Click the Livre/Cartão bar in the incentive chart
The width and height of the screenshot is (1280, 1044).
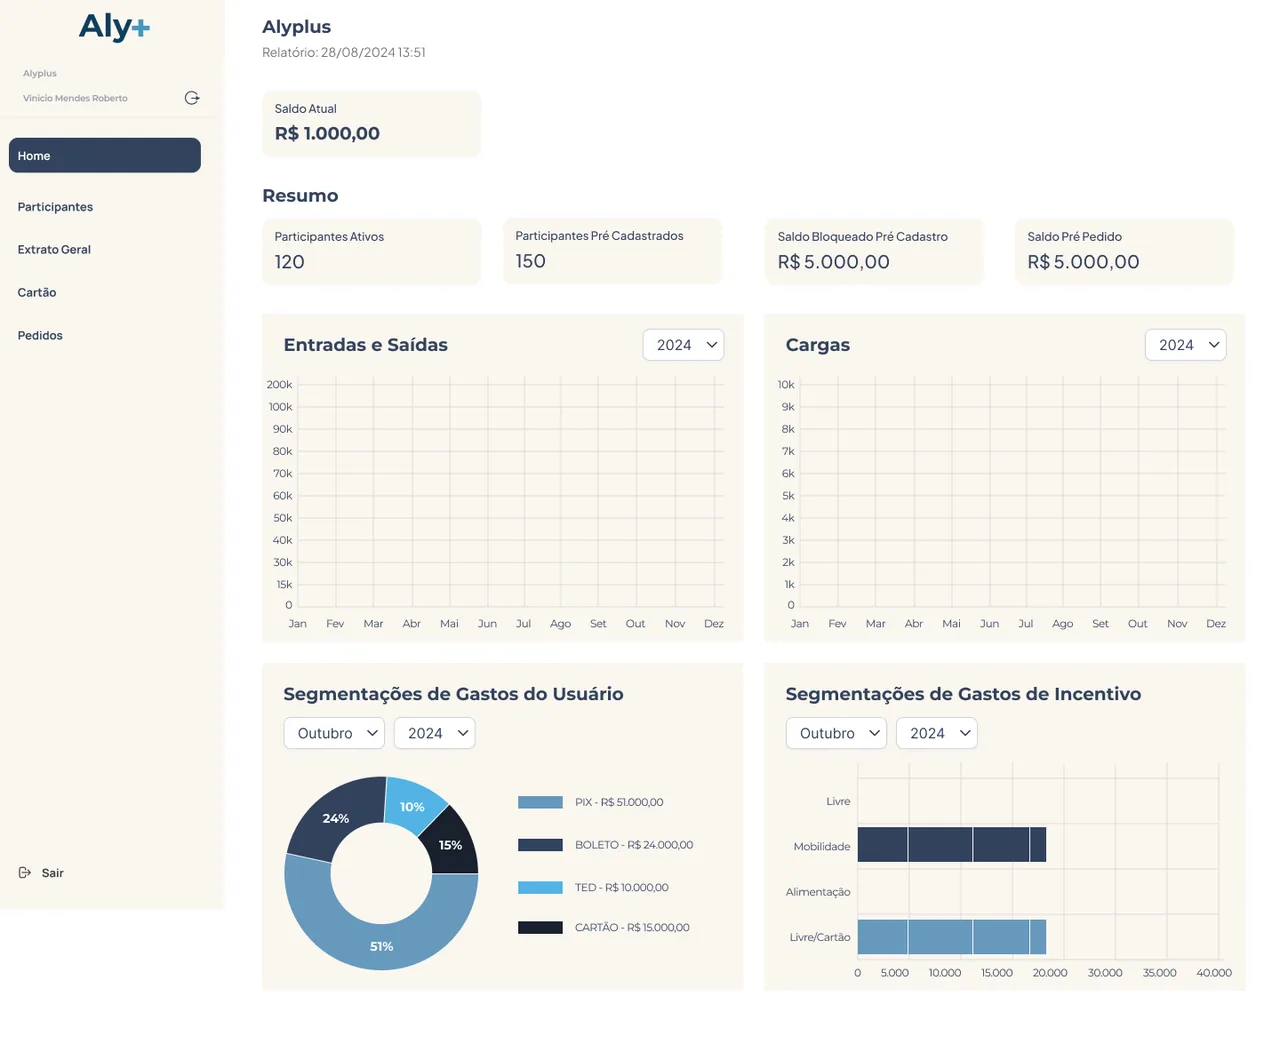[x=952, y=937]
